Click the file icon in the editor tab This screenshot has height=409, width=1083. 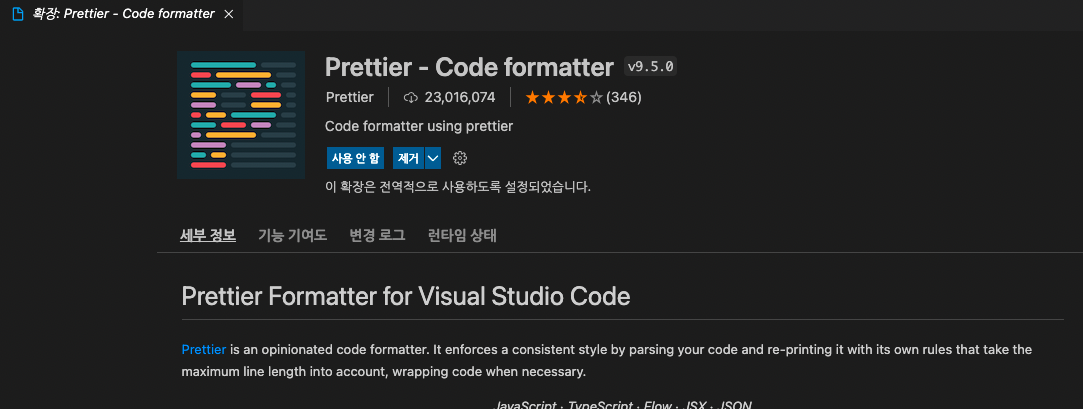pos(18,15)
